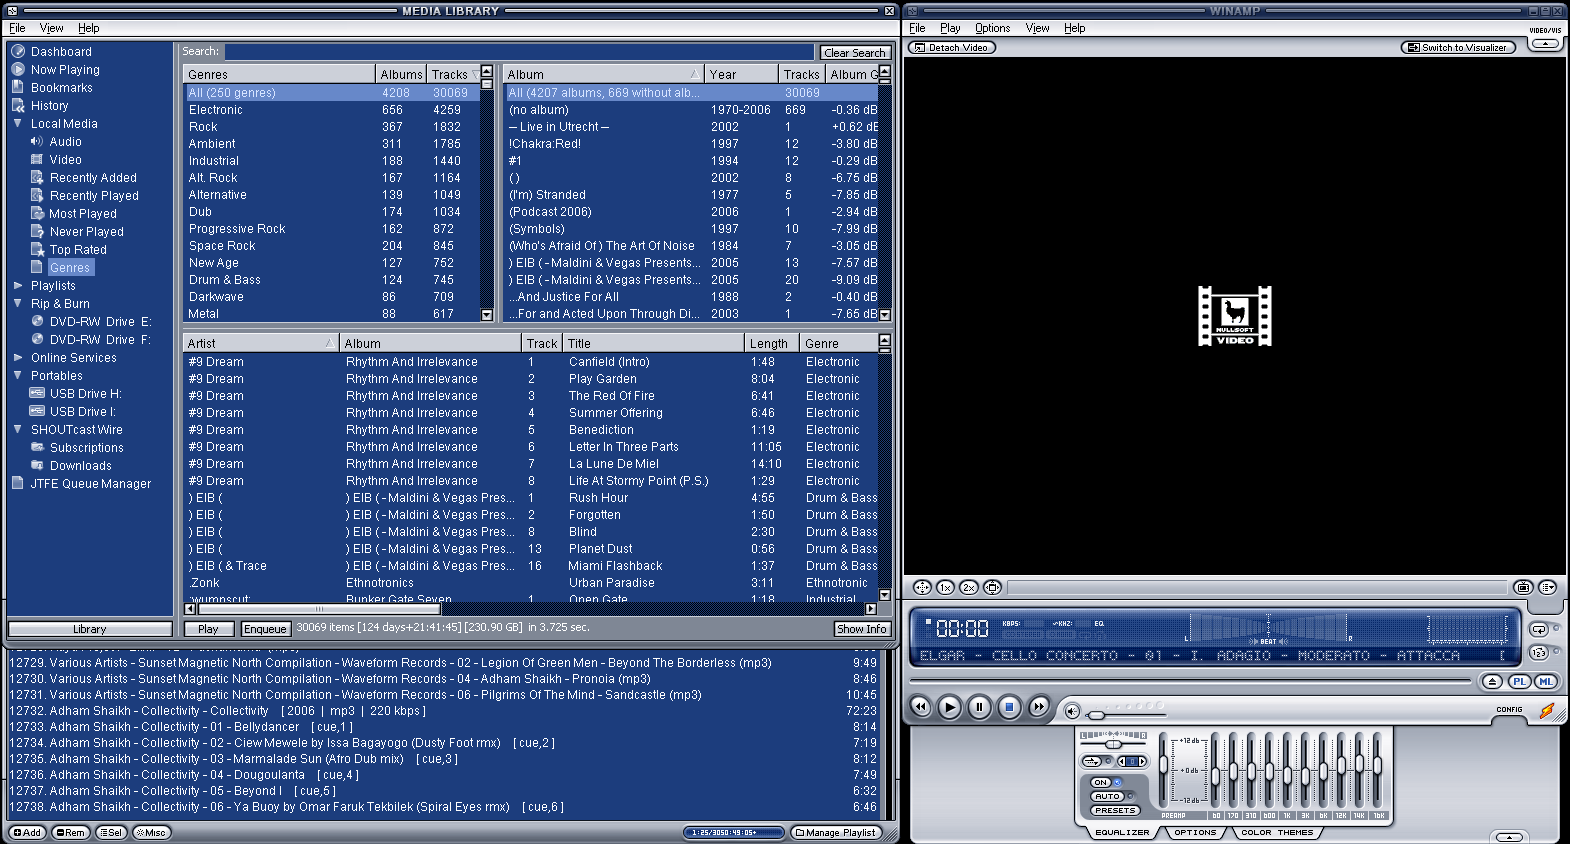Select USB Drive H: under Portables
The width and height of the screenshot is (1570, 844).
(85, 394)
